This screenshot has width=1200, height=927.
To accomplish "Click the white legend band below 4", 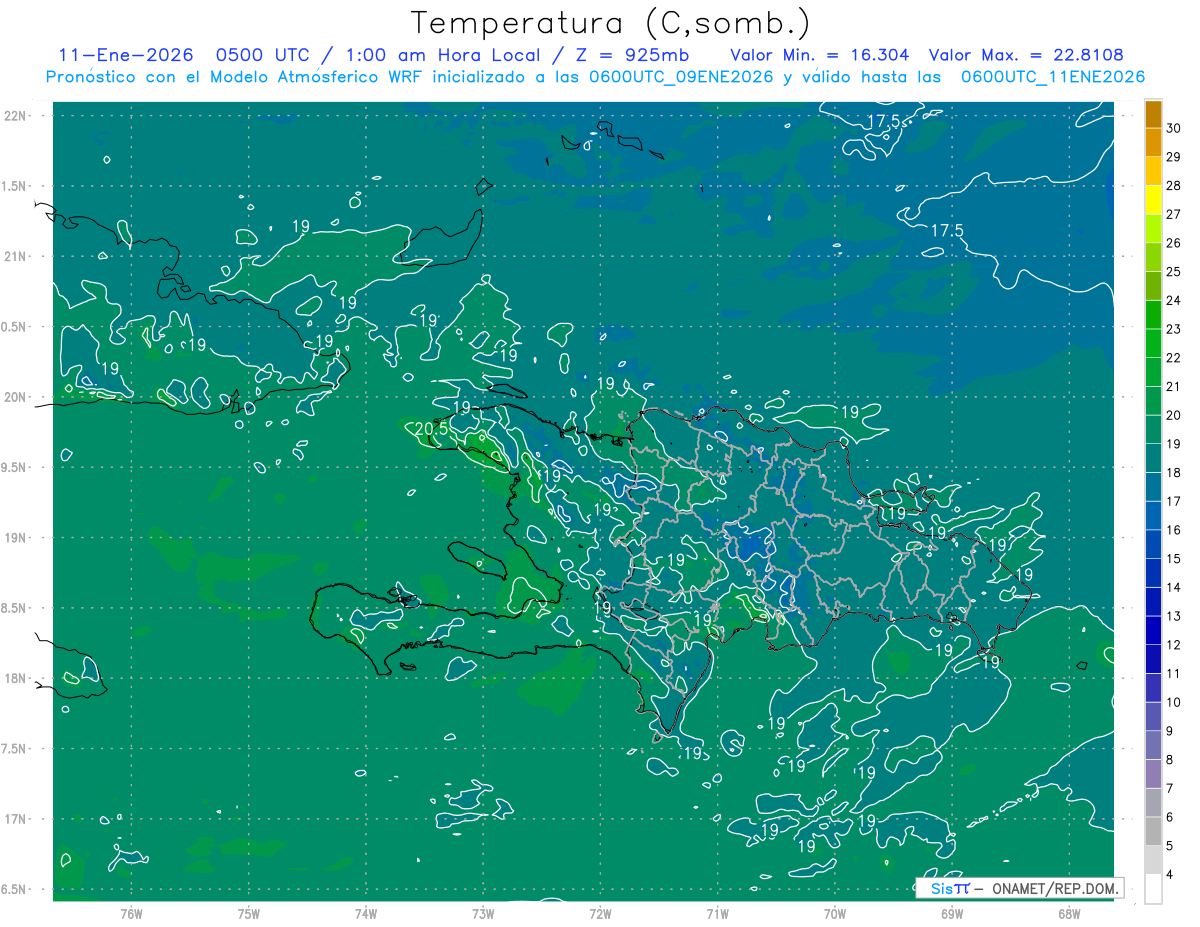I will (1153, 889).
